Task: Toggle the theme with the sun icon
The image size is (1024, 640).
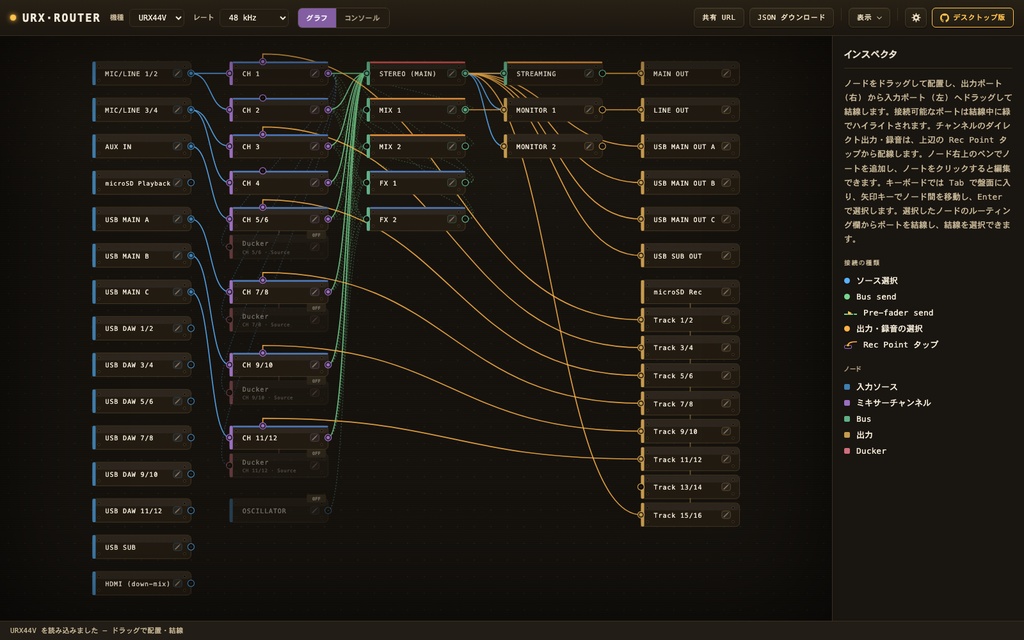Action: [x=916, y=18]
